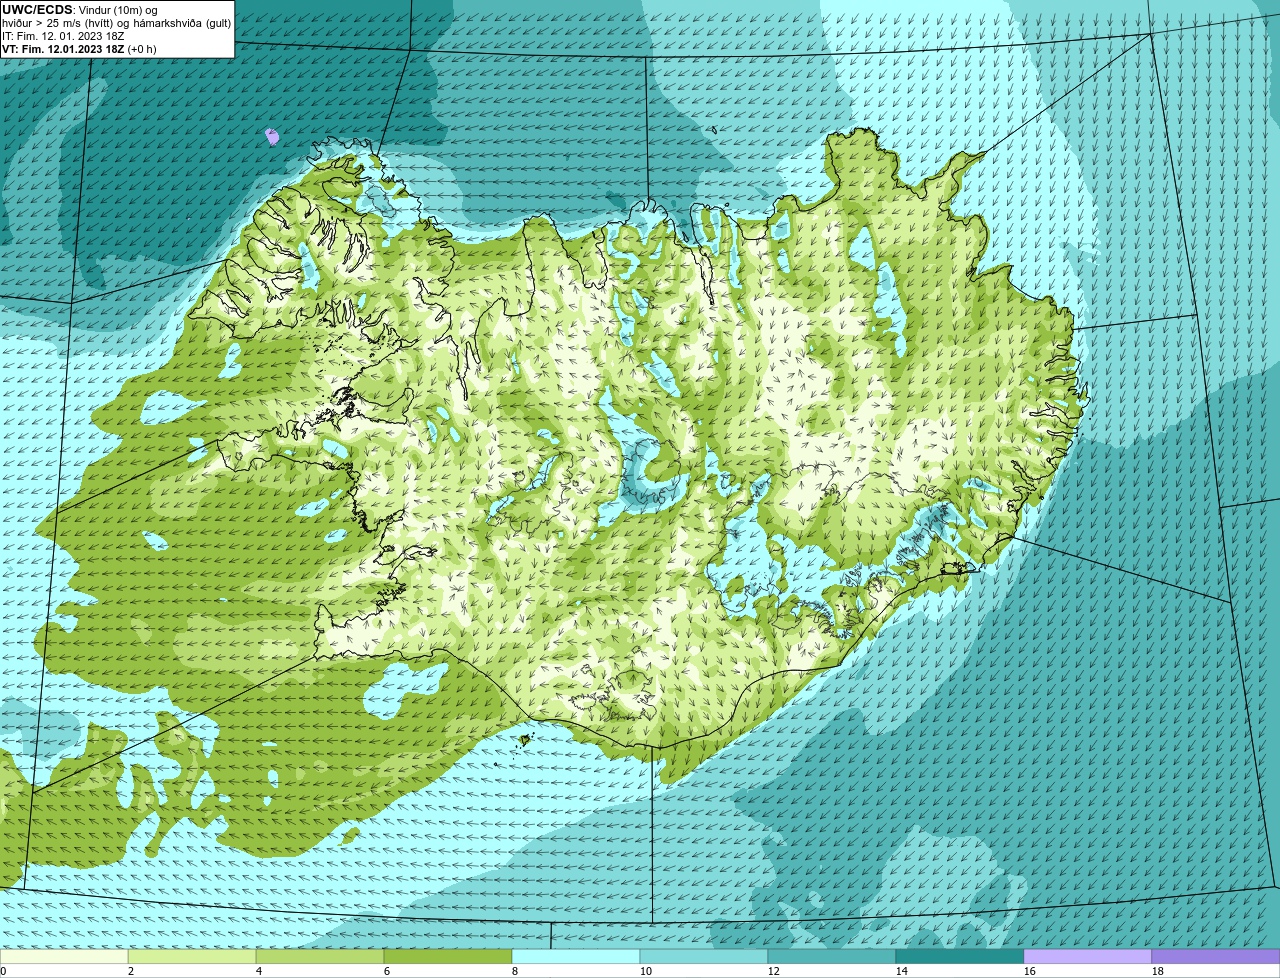The width and height of the screenshot is (1280, 978).
Task: Click the dark teal 14–16 legend swatch
Action: click(960, 956)
